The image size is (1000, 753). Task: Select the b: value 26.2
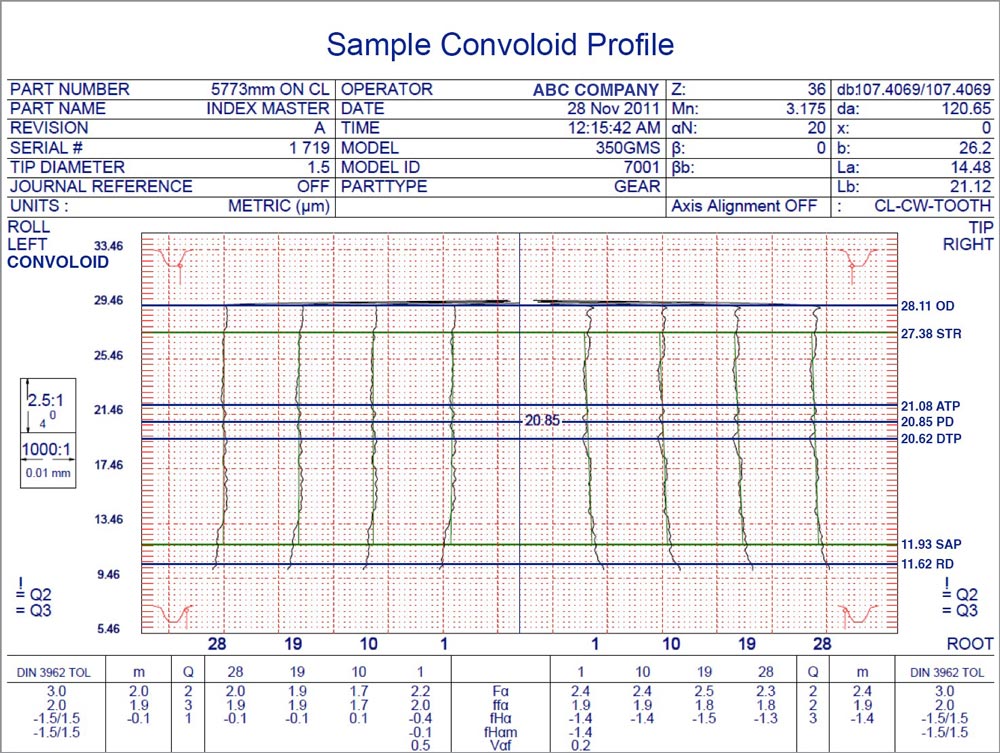[975, 148]
